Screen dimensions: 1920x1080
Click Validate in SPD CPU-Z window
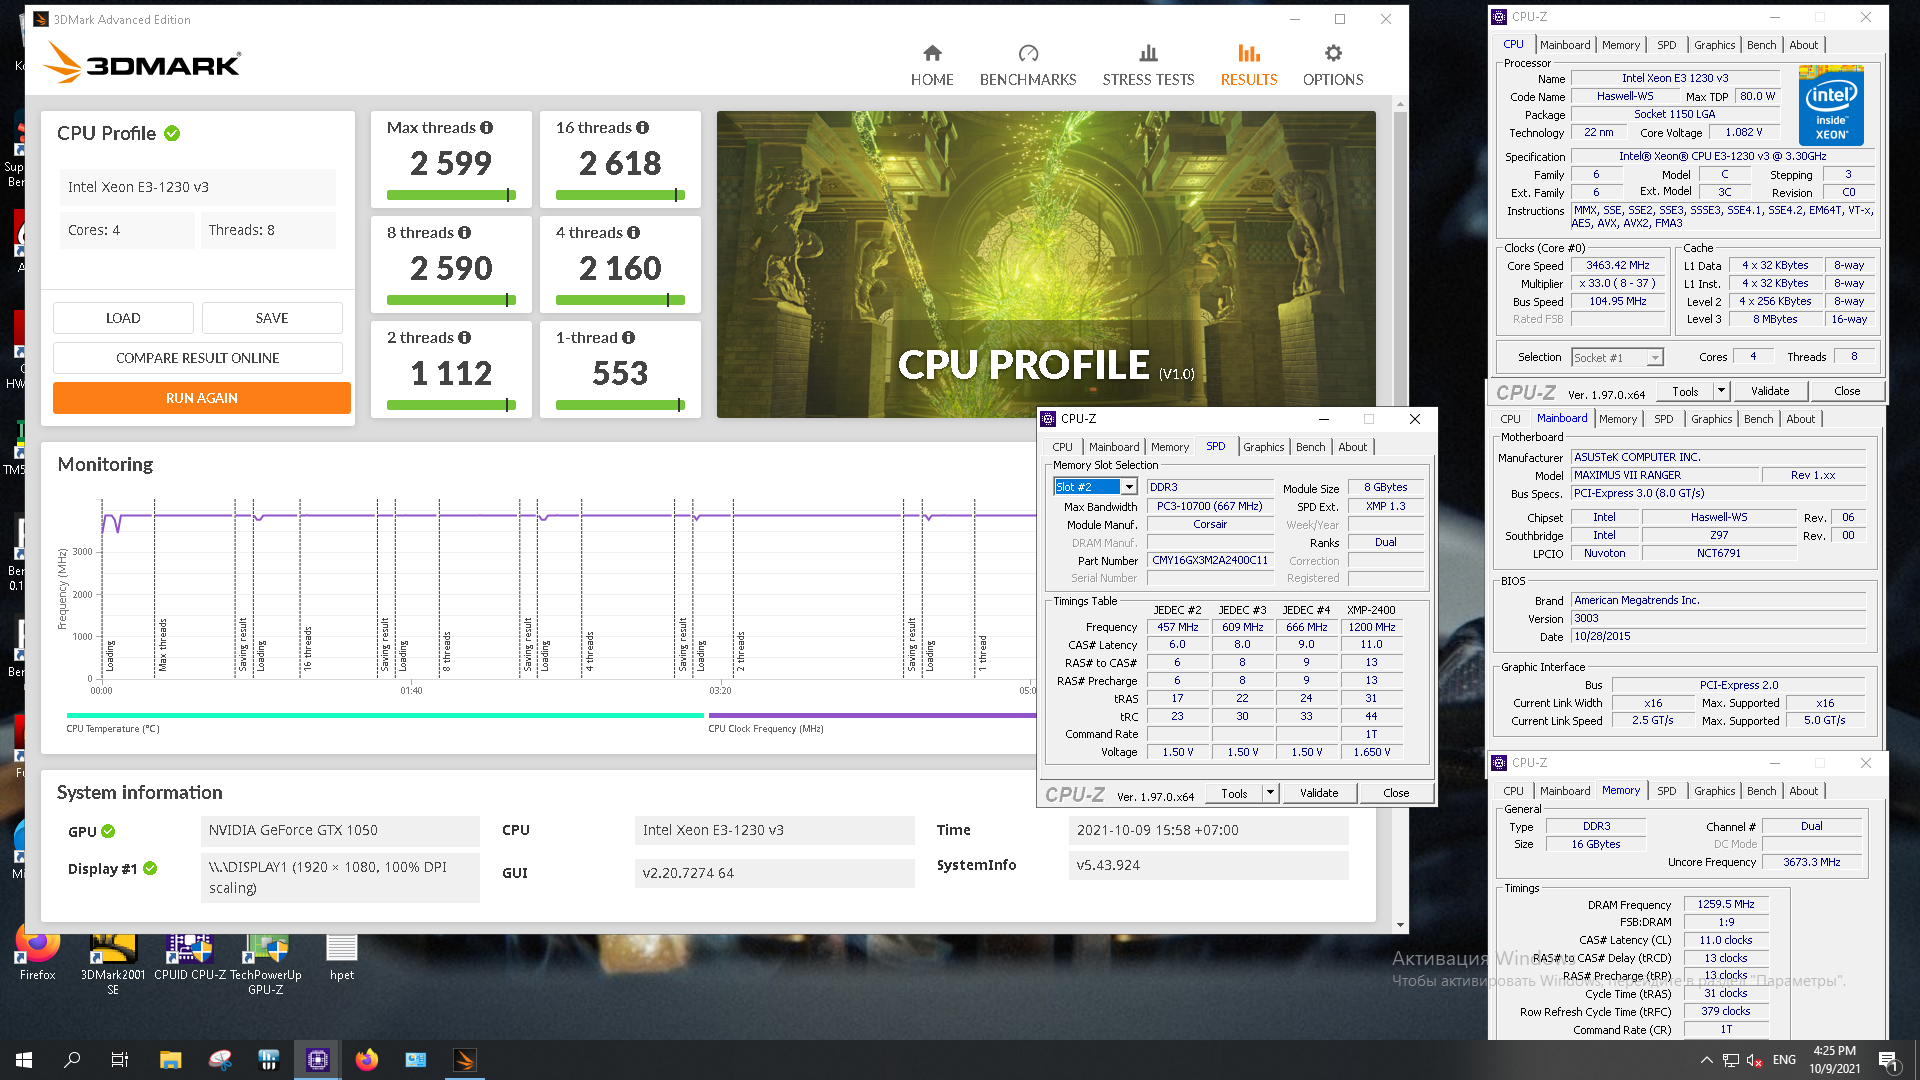click(x=1319, y=793)
